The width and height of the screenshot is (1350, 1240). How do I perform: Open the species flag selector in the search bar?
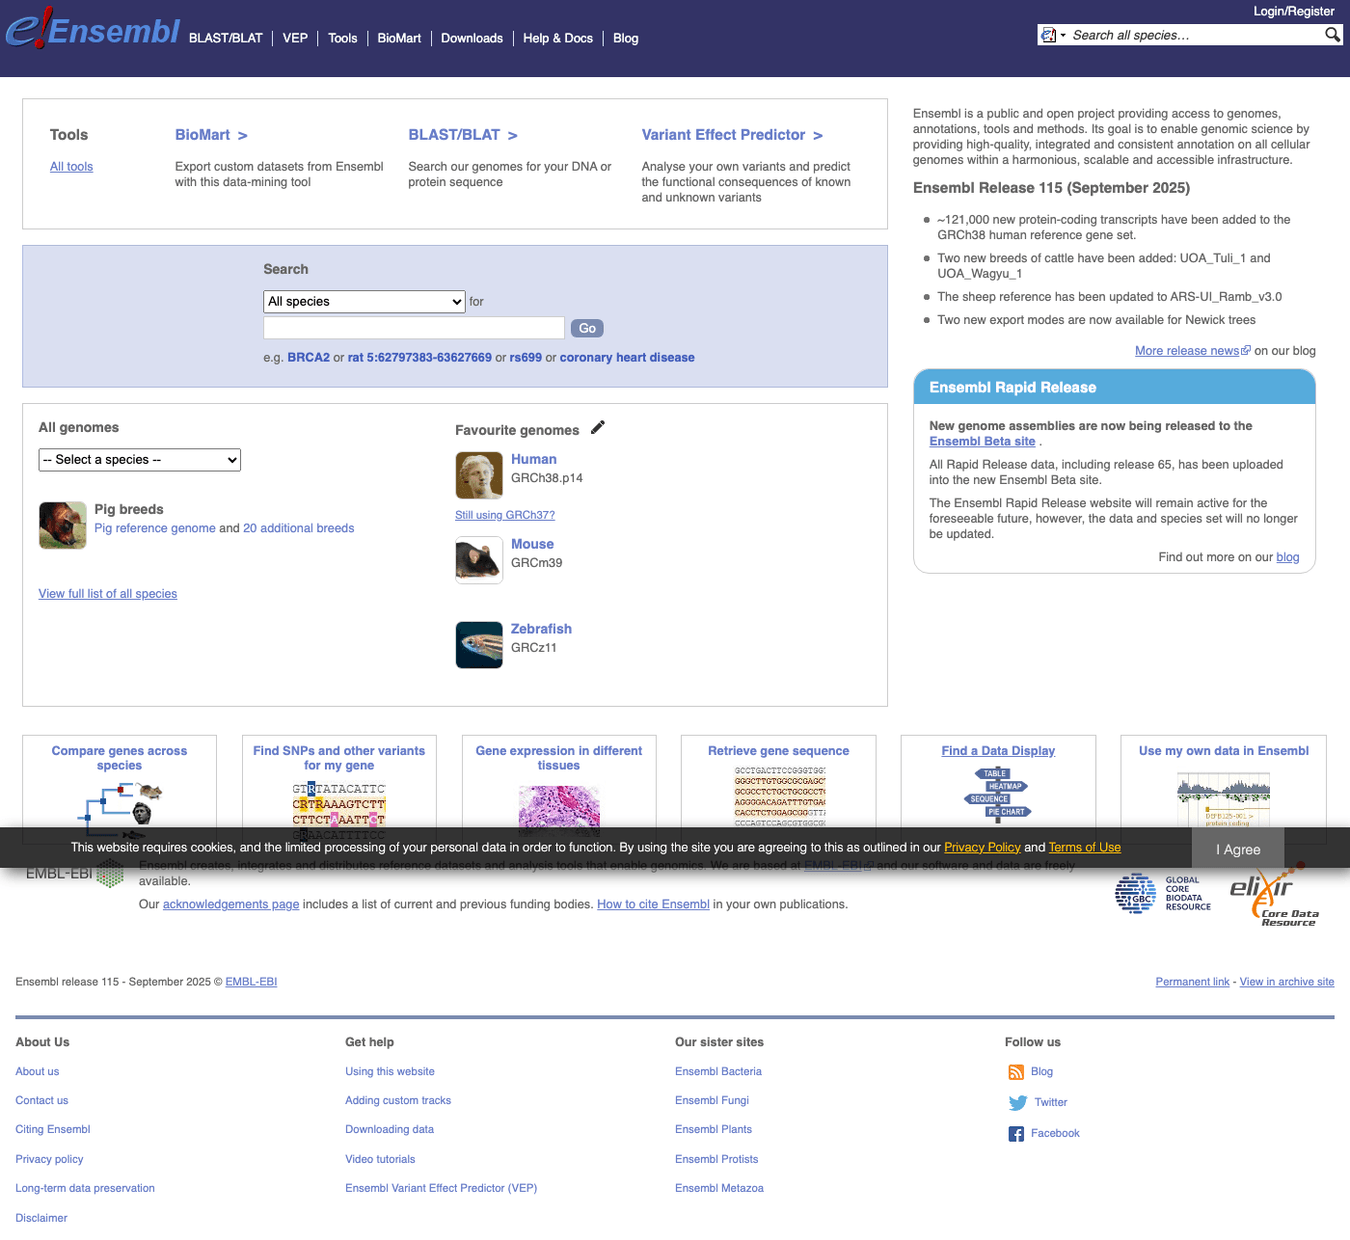[1050, 34]
